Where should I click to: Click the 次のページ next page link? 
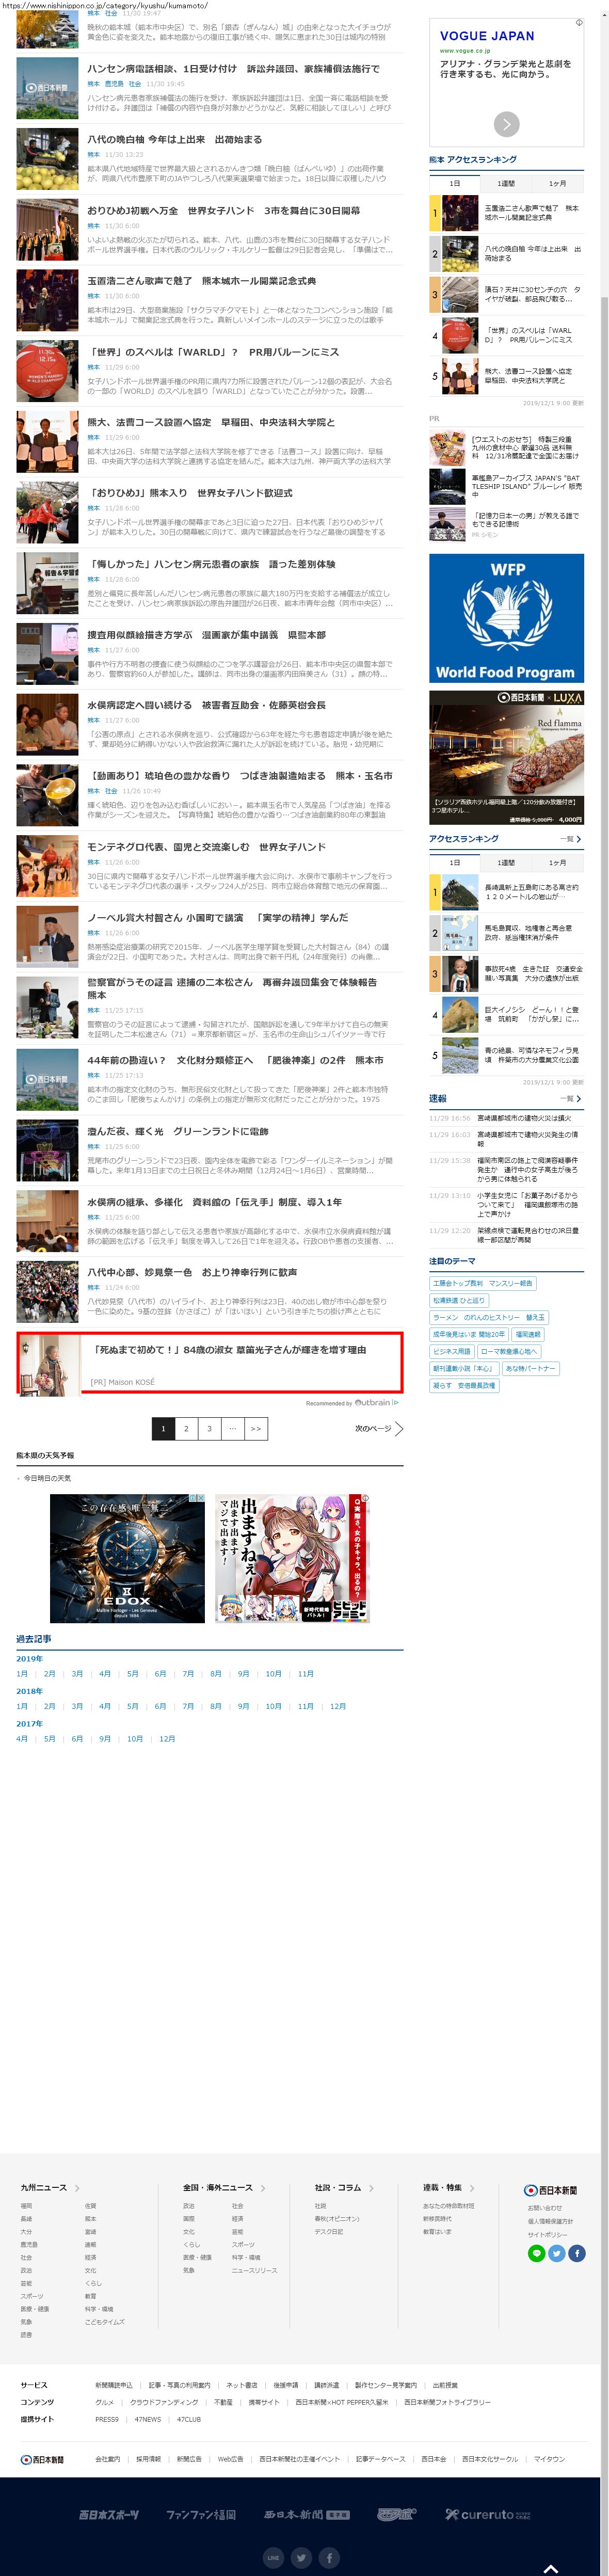379,1428
